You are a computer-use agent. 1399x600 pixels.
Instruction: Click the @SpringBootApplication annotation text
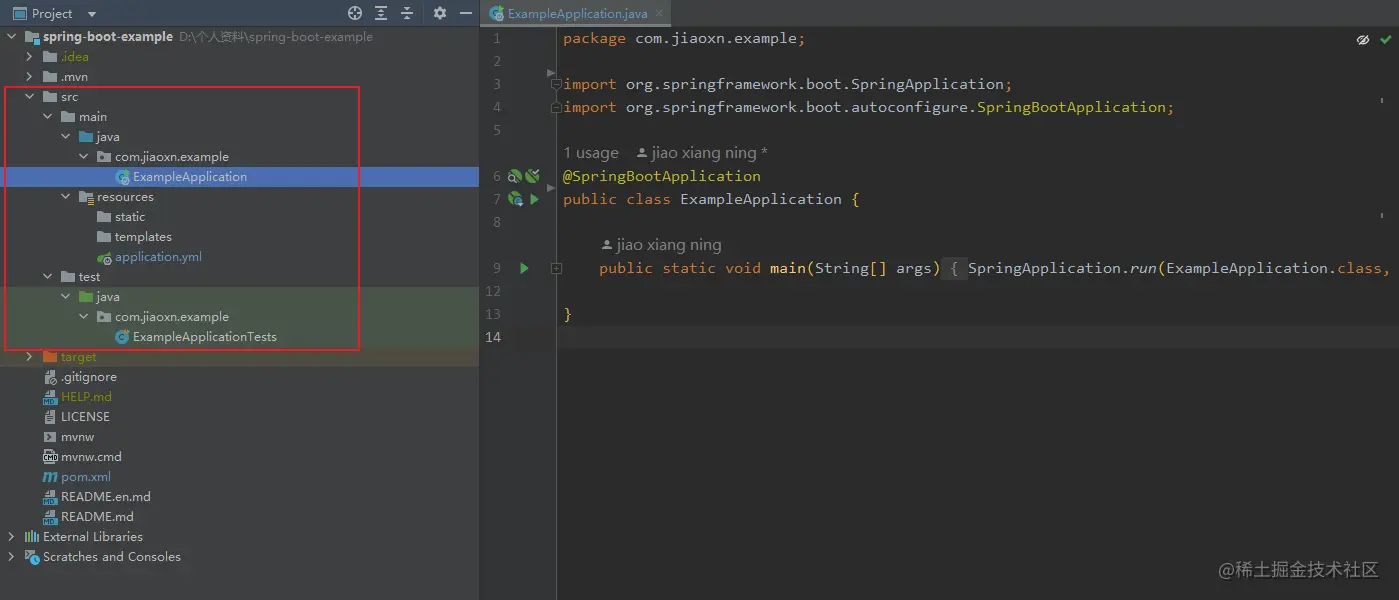(x=662, y=176)
